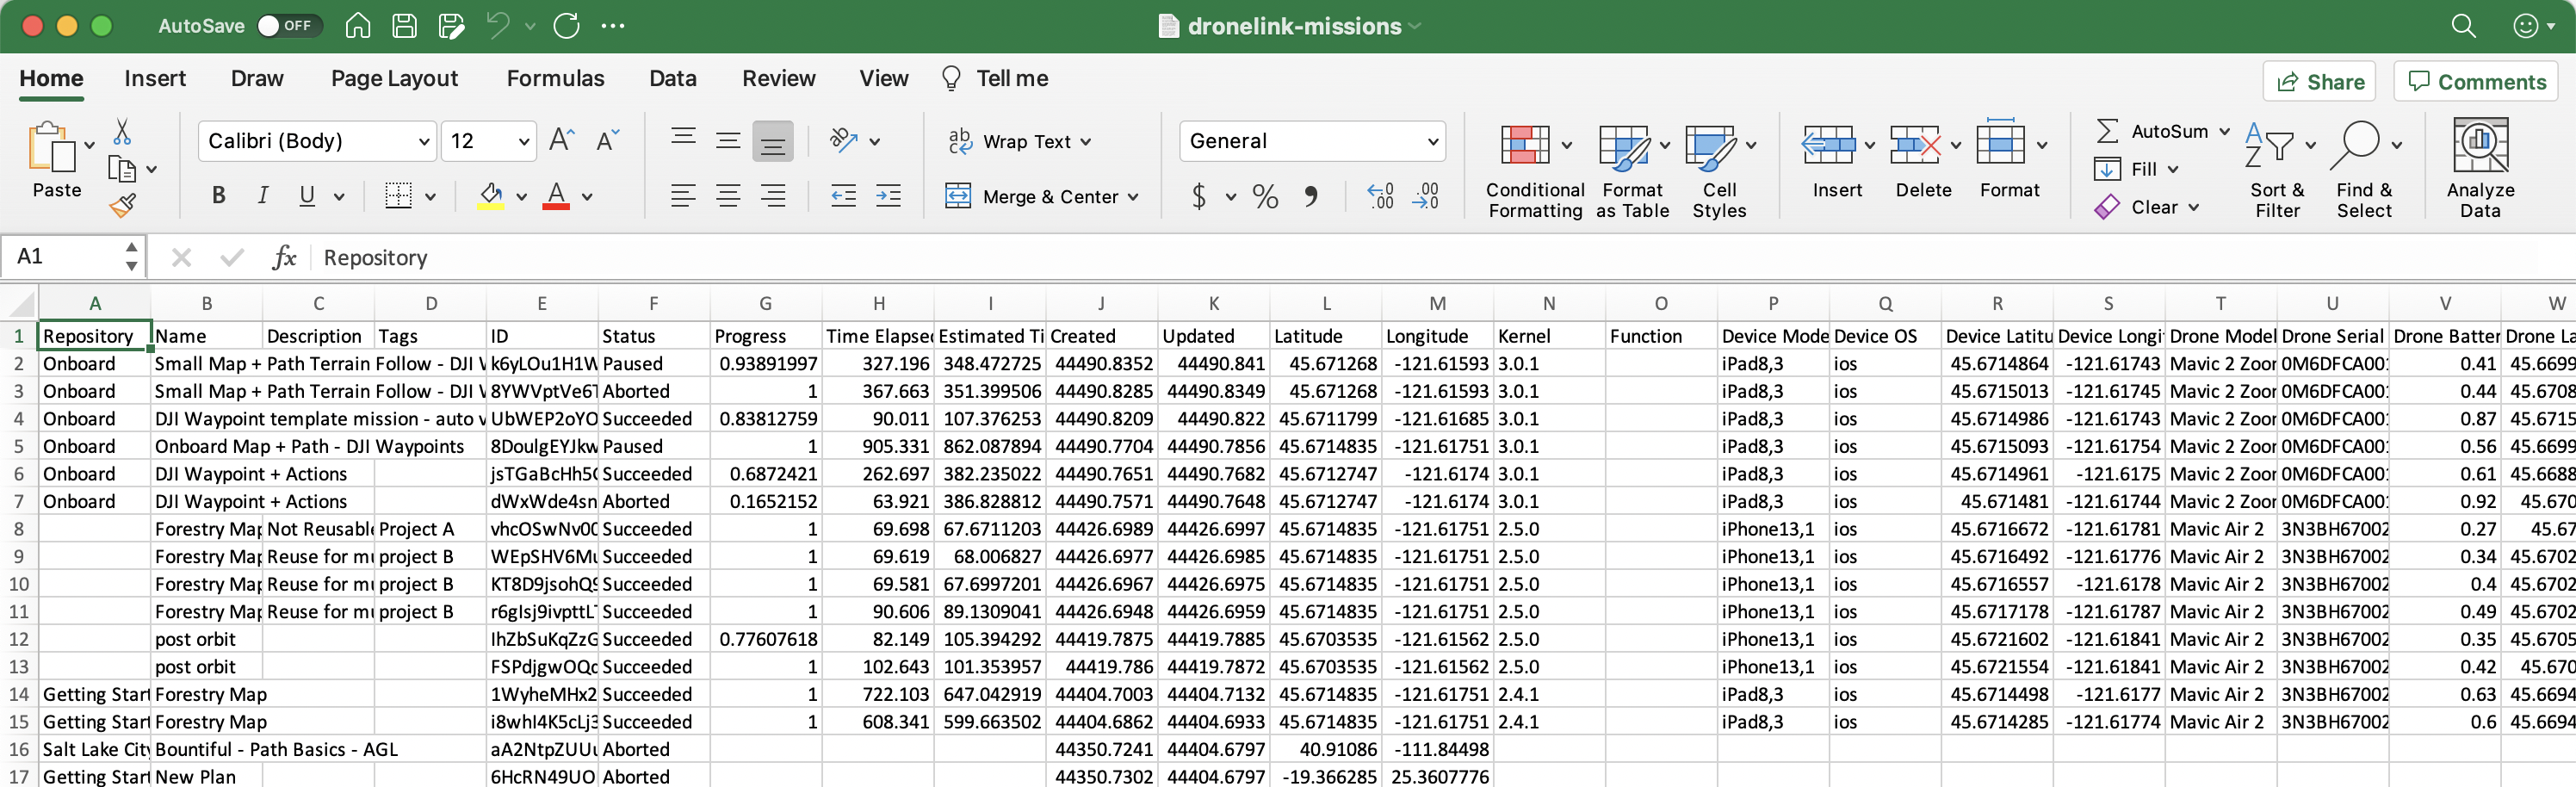The height and width of the screenshot is (787, 2576).
Task: Click the Format Painter brush icon
Action: pyautogui.click(x=122, y=206)
